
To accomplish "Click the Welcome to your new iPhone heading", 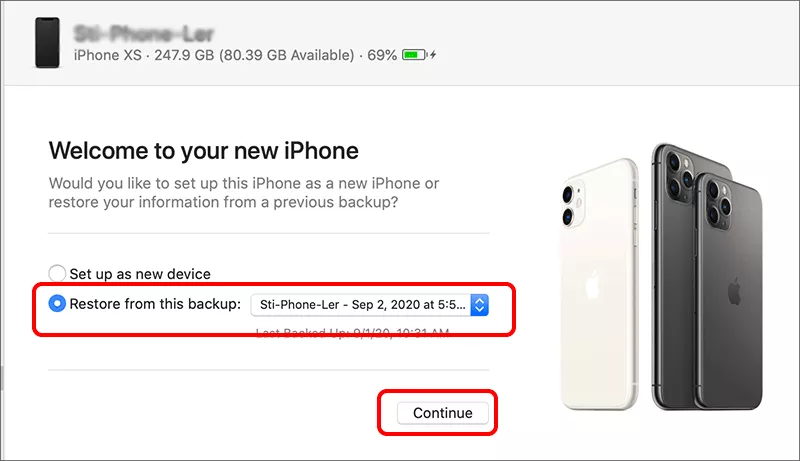I will [204, 151].
